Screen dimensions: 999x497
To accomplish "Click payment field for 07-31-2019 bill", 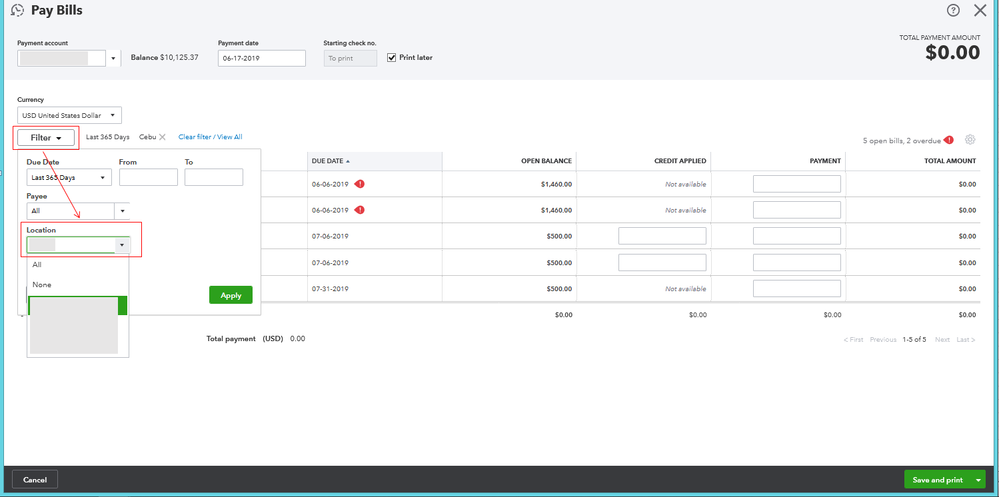I will [797, 289].
